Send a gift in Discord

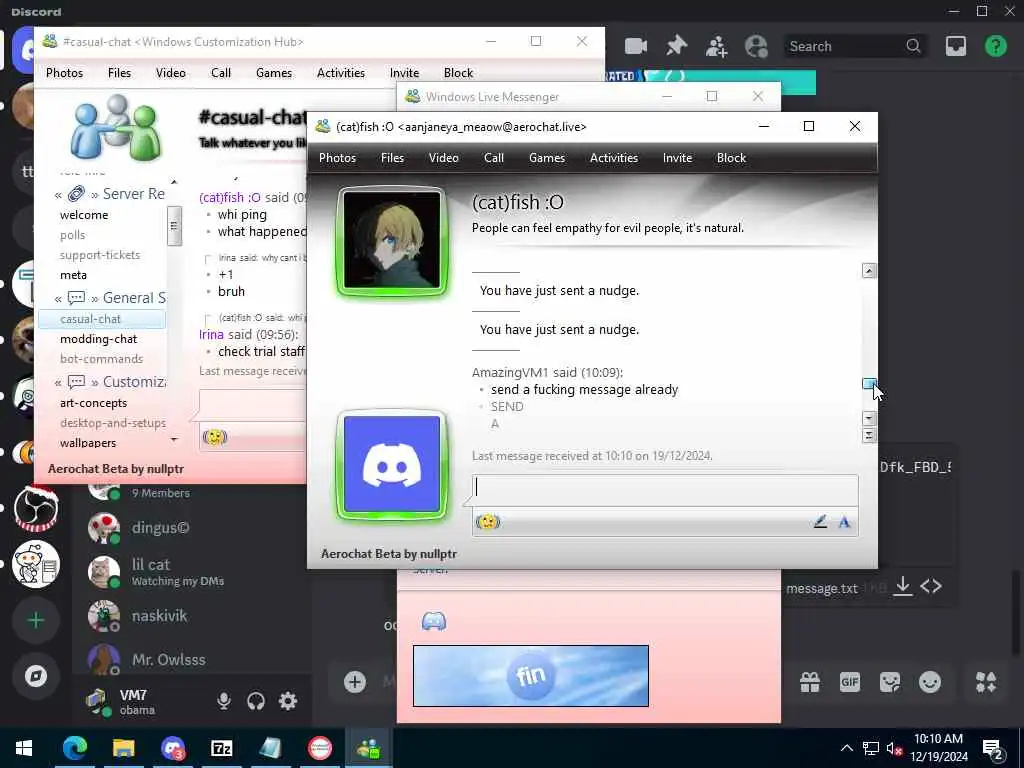pyautogui.click(x=810, y=682)
